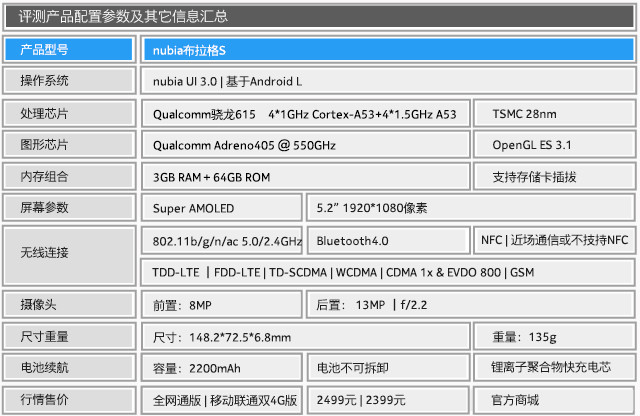Image resolution: width=640 pixels, height=416 pixels.
Task: Click the 5.2" 1920*1080像素 cell
Action: click(x=469, y=208)
